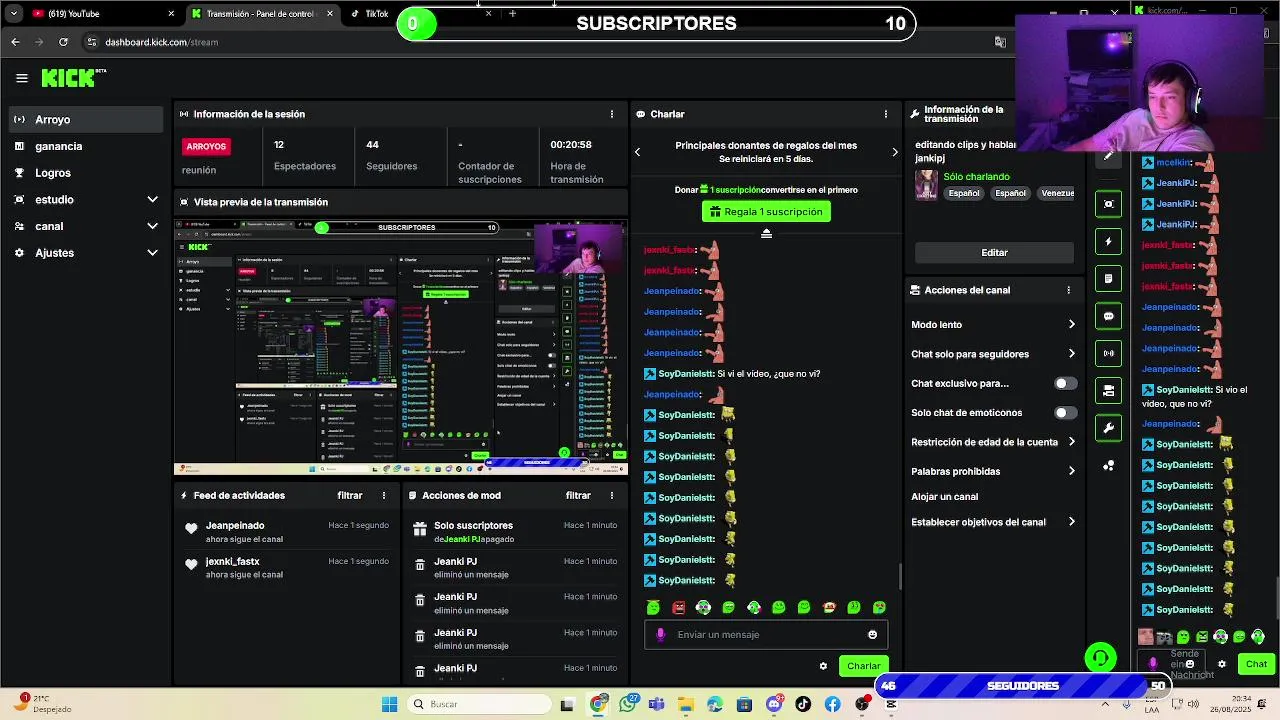This screenshot has width=1280, height=720.
Task: Open options menu of Feed de actividades
Action: [x=384, y=495]
